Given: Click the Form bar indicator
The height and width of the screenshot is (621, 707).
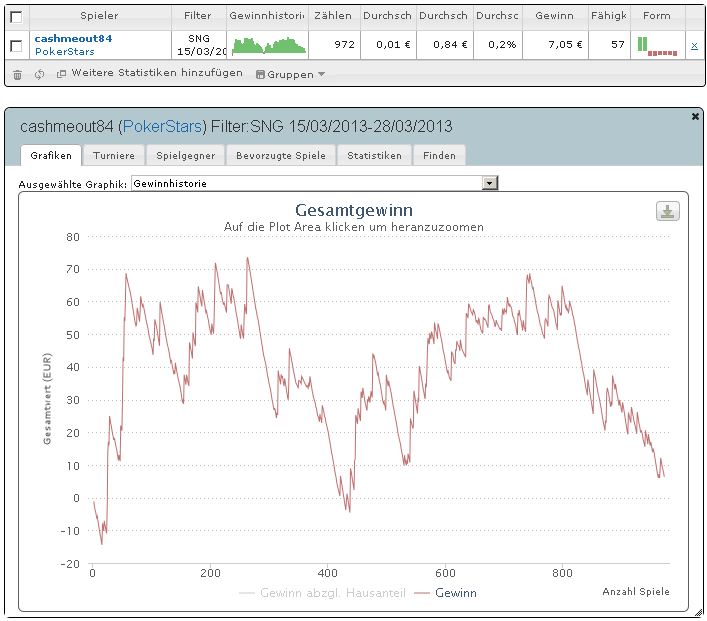Looking at the screenshot, I should [657, 46].
